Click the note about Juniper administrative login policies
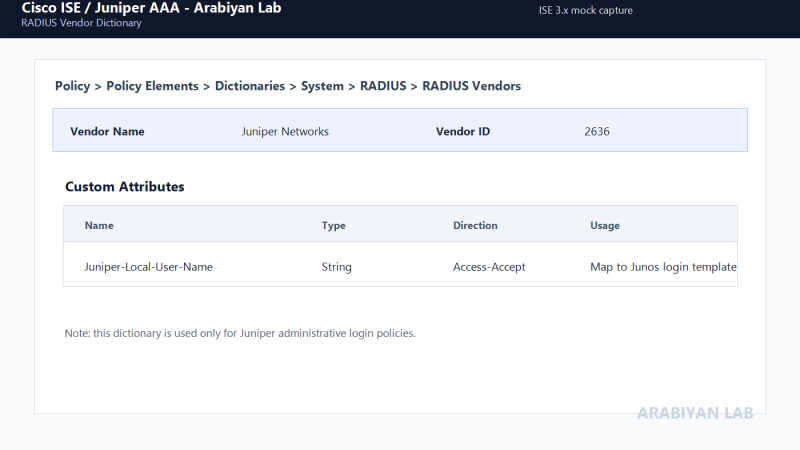This screenshot has height=450, width=800. (x=240, y=334)
